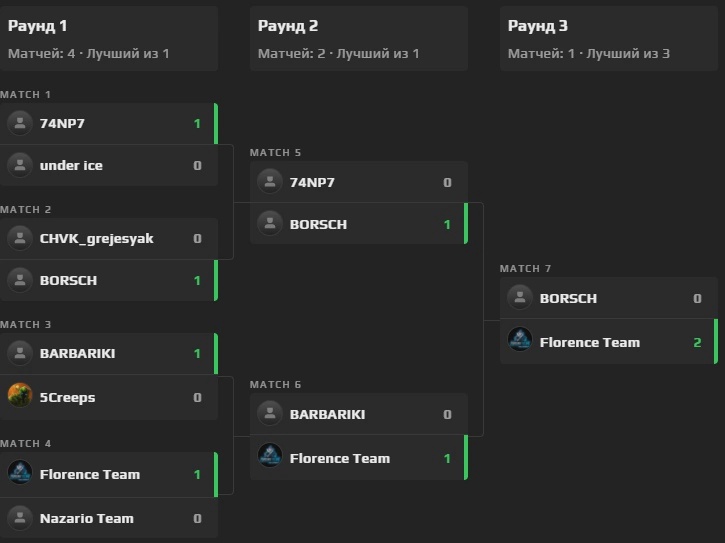
Task: Click the Nazario Team row in Match 4
Action: coord(108,518)
